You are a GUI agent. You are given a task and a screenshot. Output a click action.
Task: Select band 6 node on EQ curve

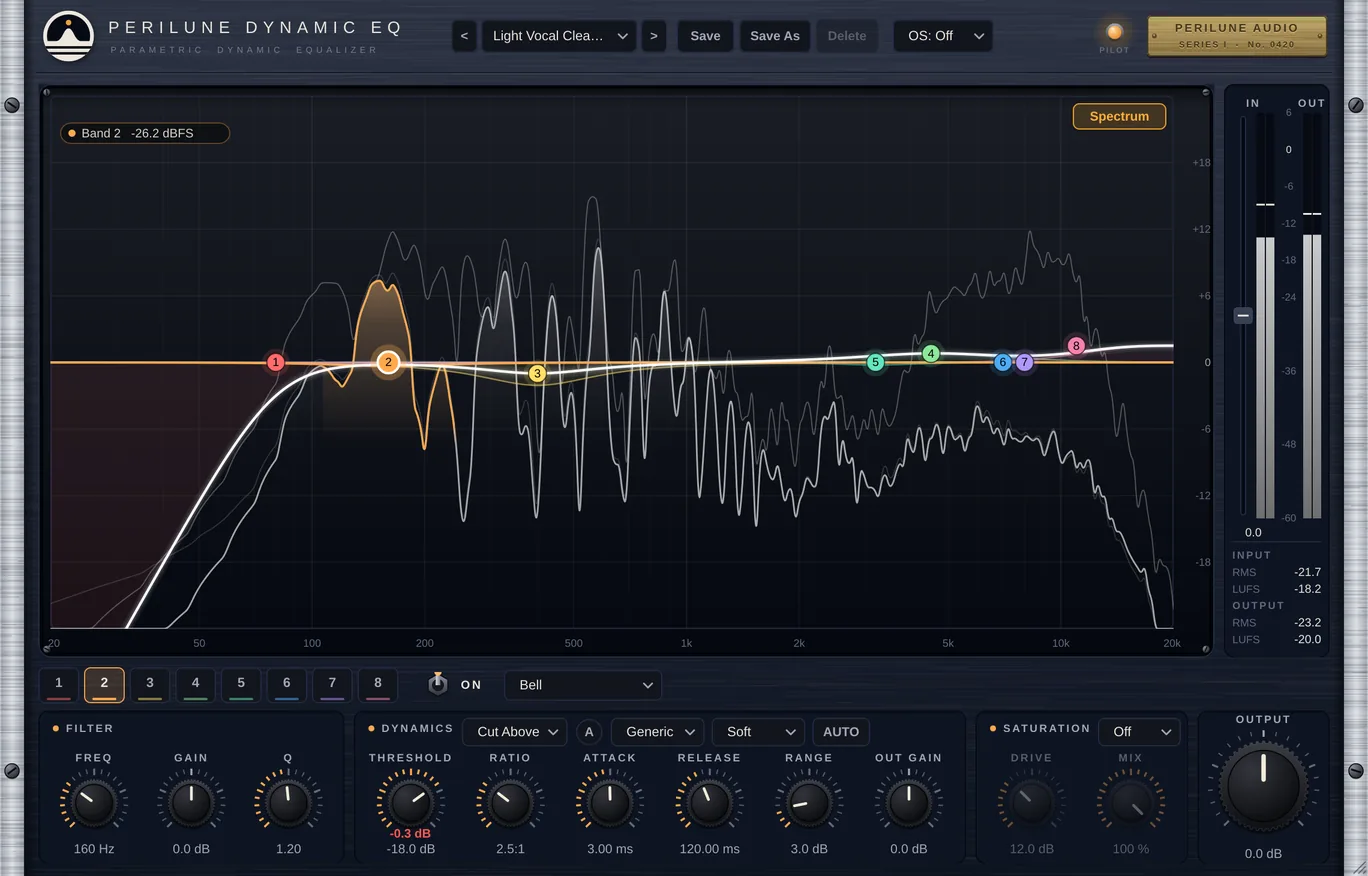[x=1003, y=362]
